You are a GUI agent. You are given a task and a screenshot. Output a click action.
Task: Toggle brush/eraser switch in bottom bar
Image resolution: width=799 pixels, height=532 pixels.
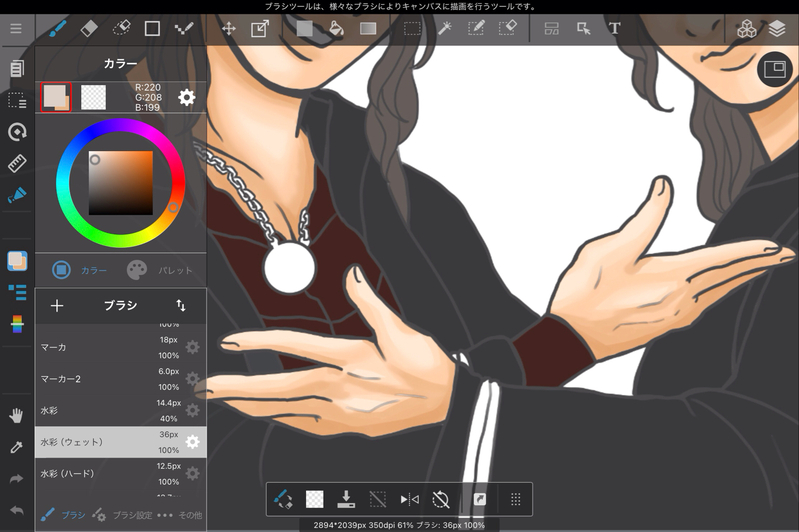(283, 499)
